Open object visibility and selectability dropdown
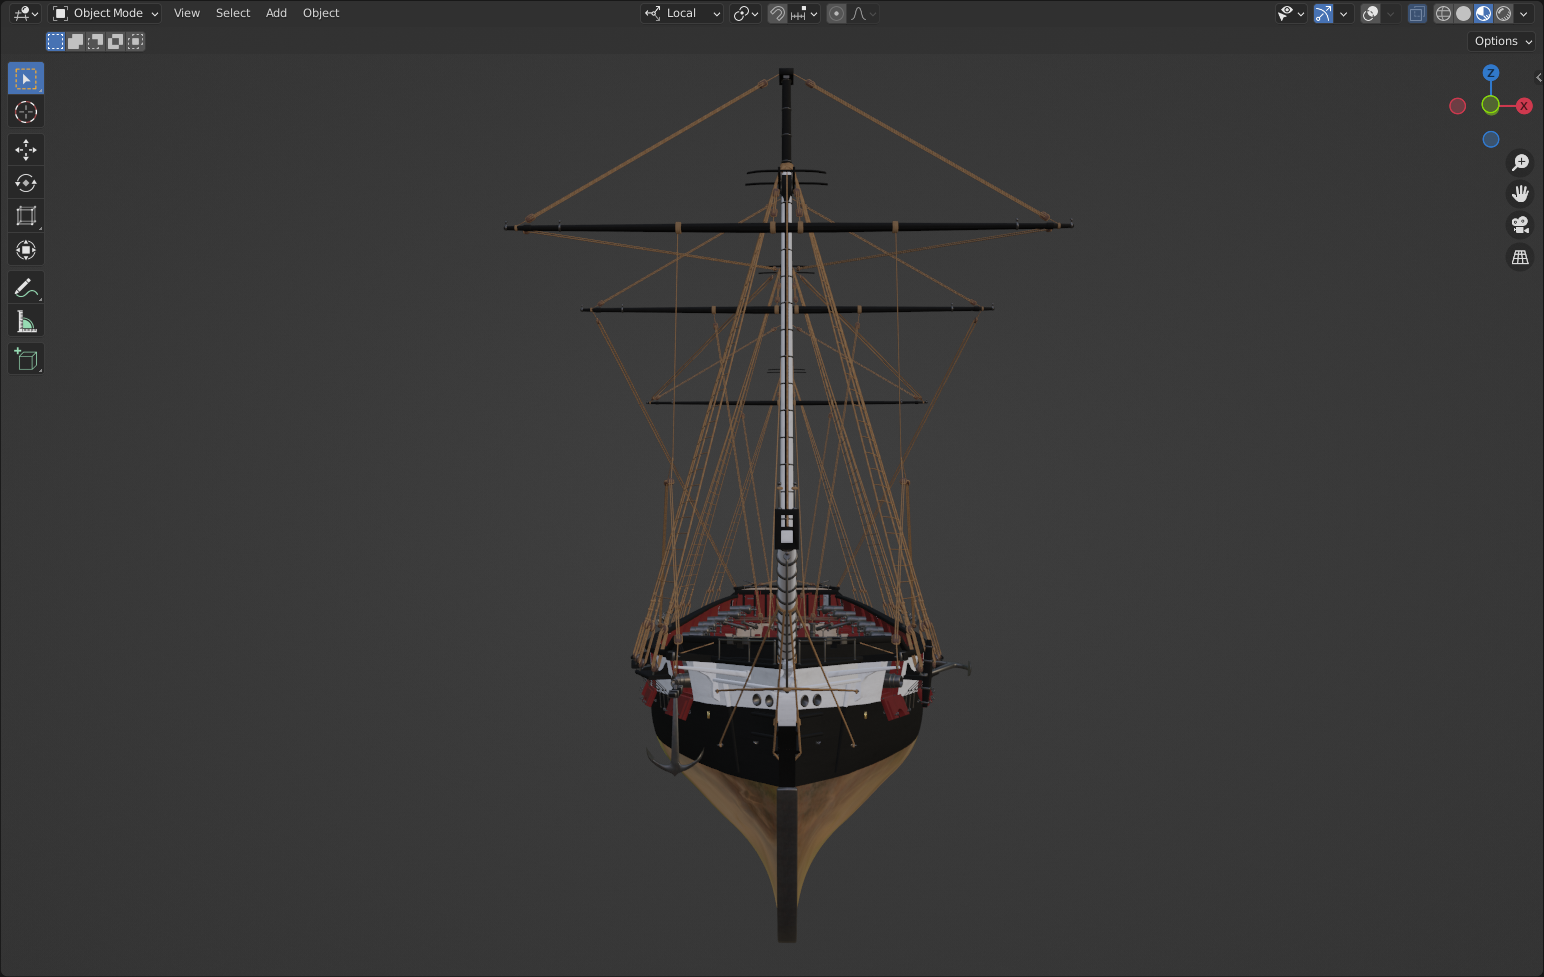Image resolution: width=1544 pixels, height=977 pixels. (x=1291, y=13)
